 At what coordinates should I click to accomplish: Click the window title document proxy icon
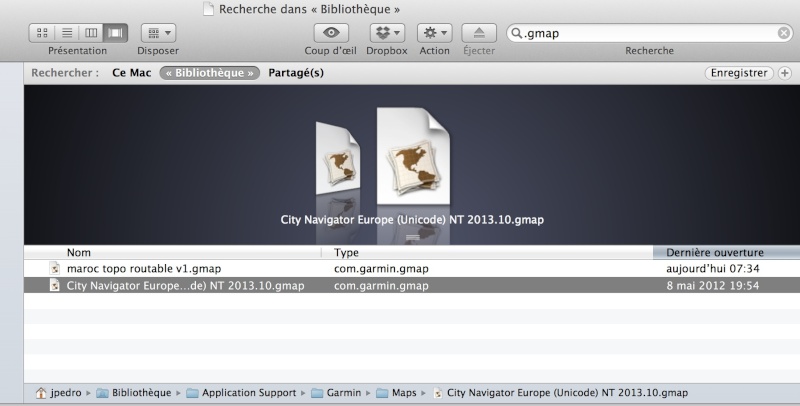tap(208, 9)
